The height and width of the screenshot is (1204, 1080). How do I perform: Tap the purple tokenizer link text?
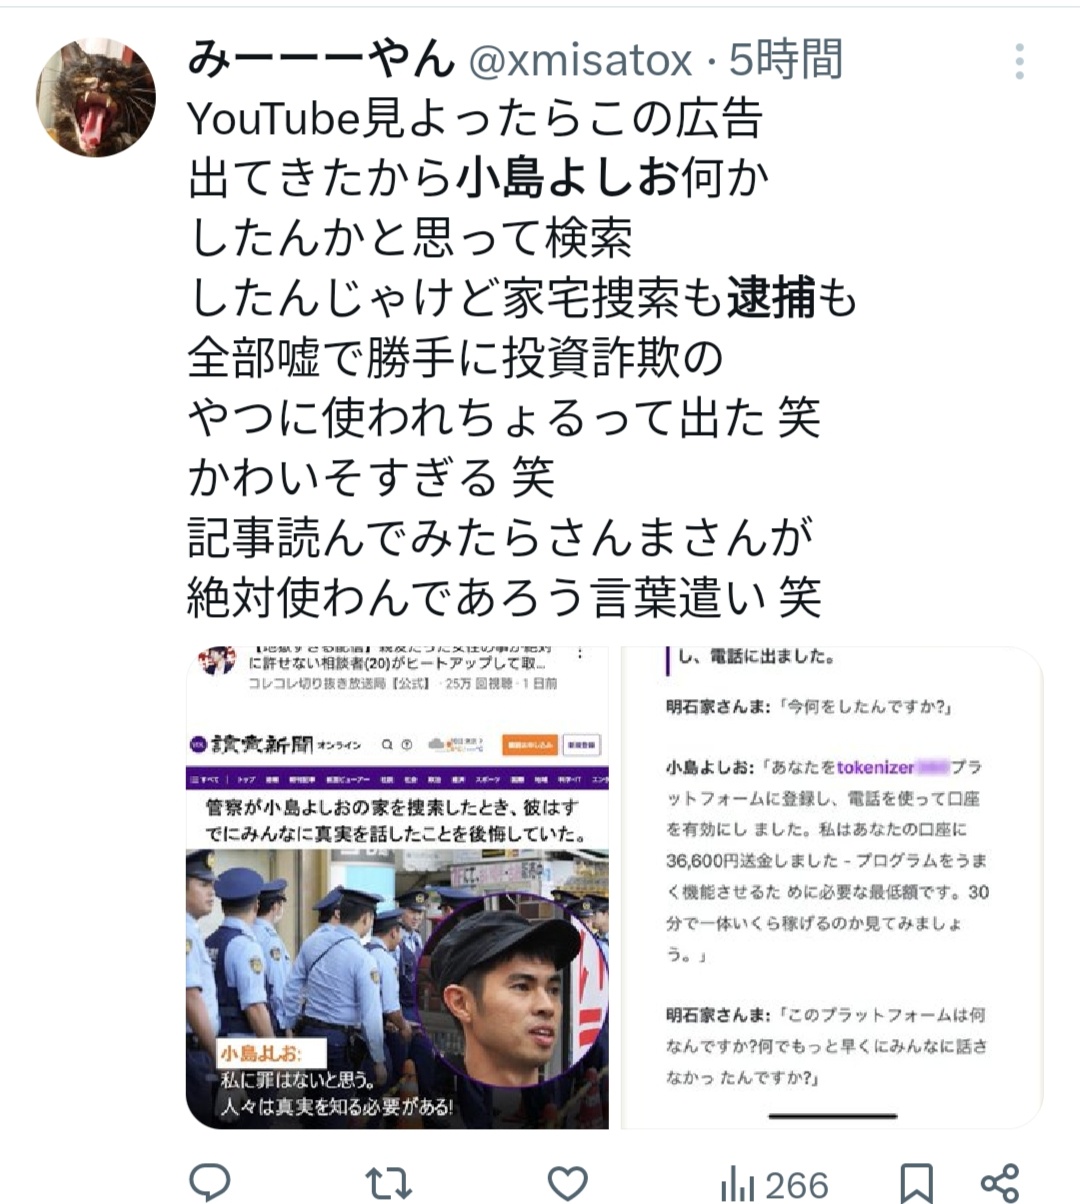875,767
